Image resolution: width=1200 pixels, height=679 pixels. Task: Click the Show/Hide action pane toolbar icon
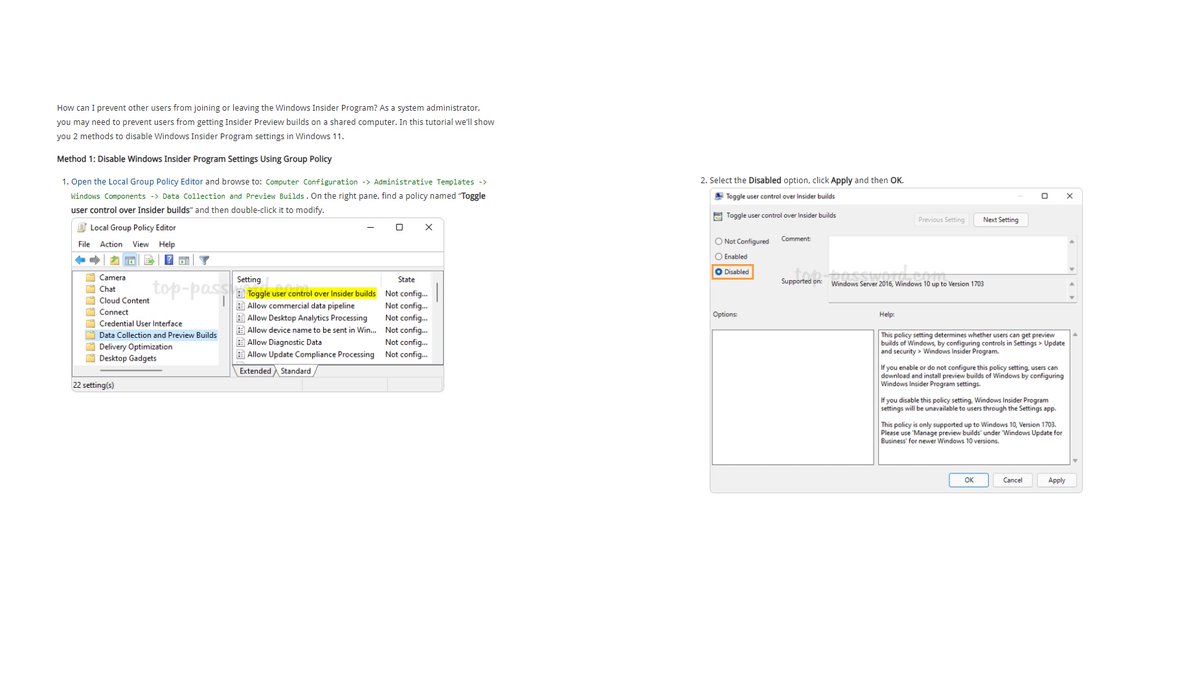click(x=184, y=260)
